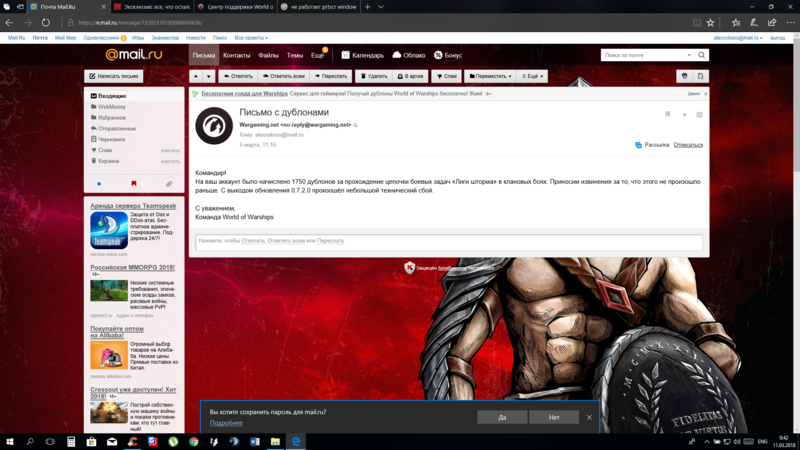Click in the mail search field

643,55
